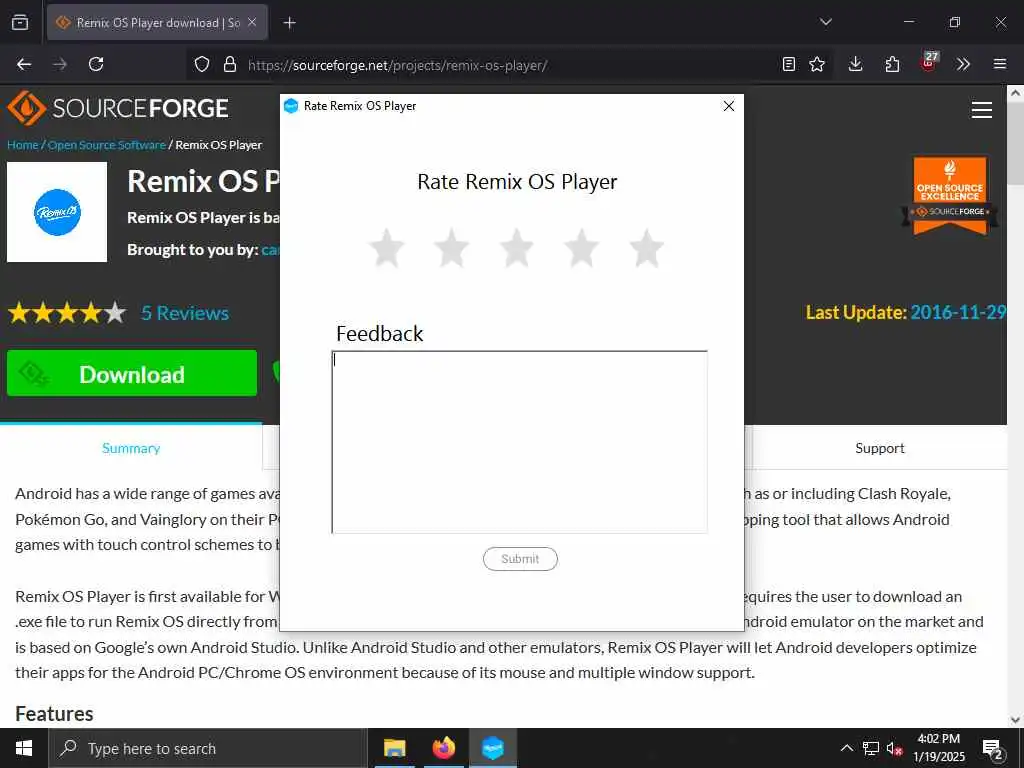Open the Firefox application menu
The height and width of the screenshot is (768, 1024).
[1000, 64]
